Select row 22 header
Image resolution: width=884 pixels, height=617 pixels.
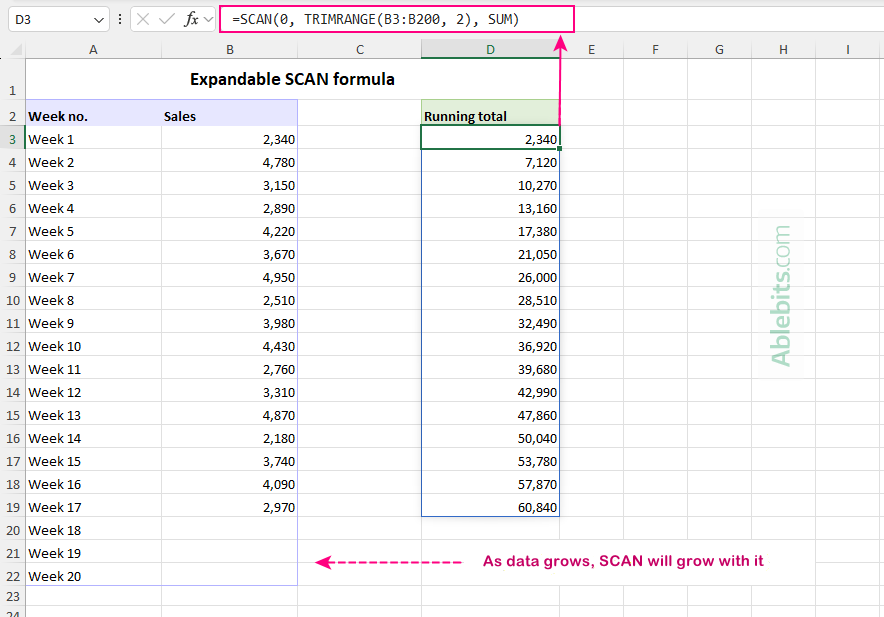(x=12, y=576)
